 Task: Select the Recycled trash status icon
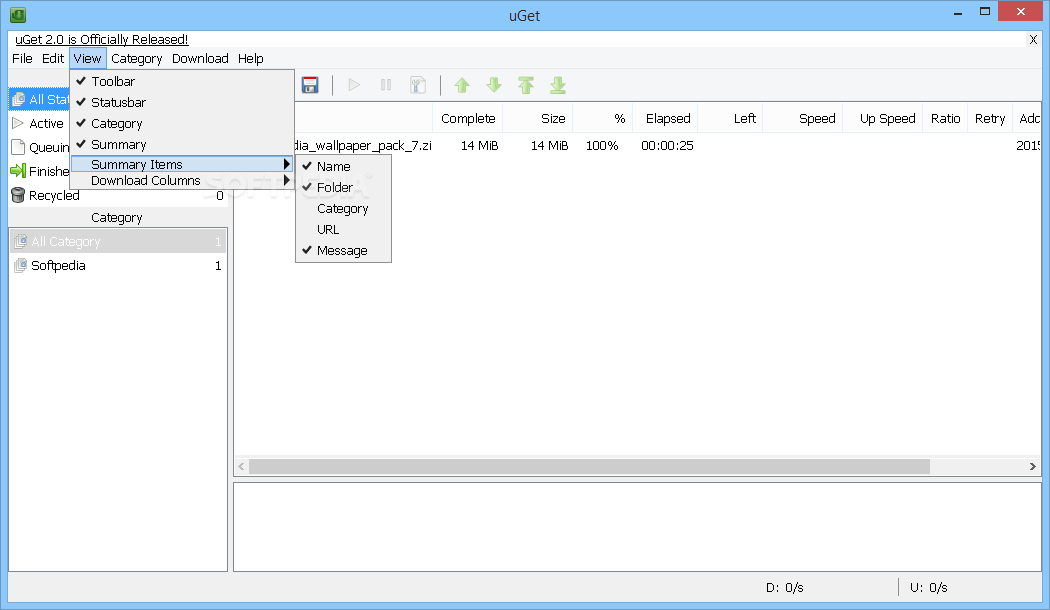coord(18,196)
